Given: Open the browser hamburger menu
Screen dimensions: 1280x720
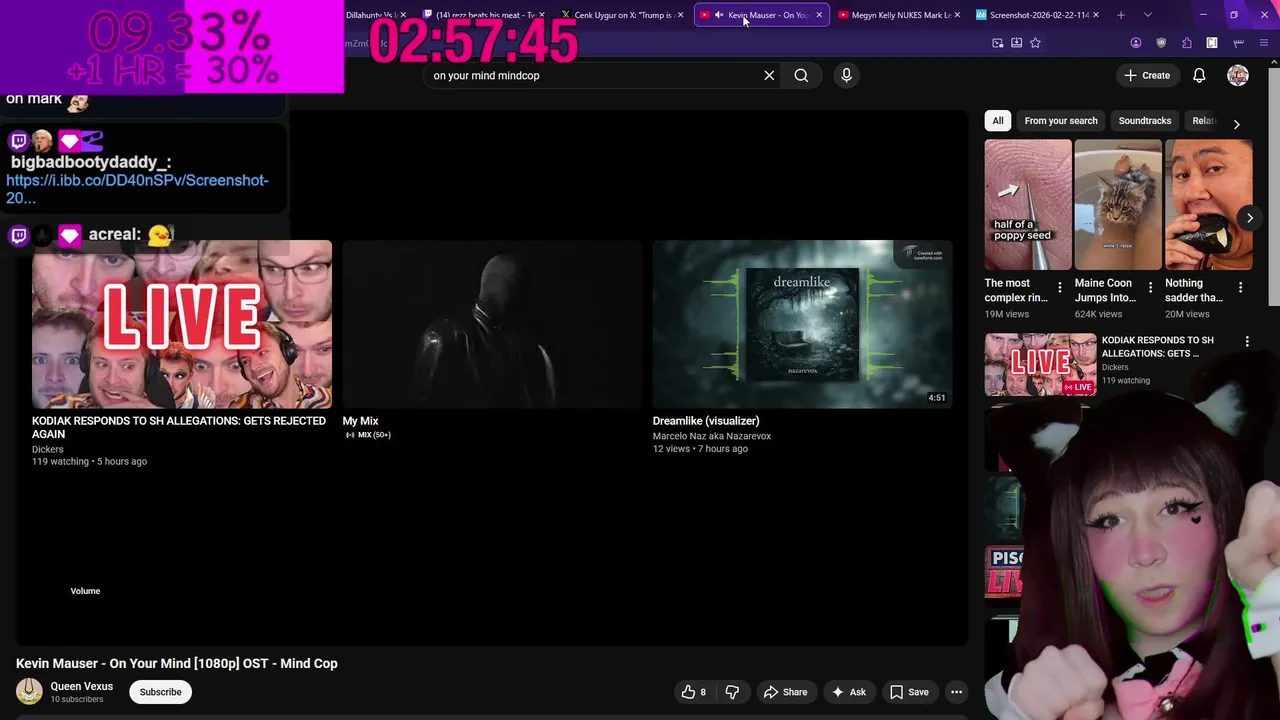Looking at the screenshot, I should tap(1264, 43).
